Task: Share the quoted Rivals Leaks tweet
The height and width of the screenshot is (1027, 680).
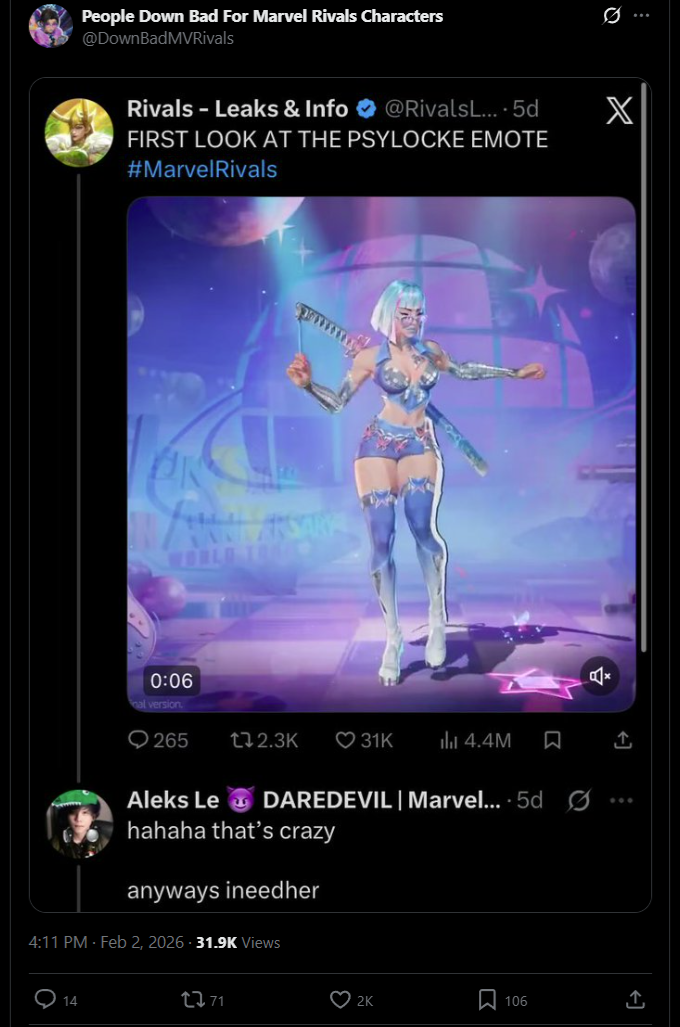Action: pyautogui.click(x=623, y=740)
